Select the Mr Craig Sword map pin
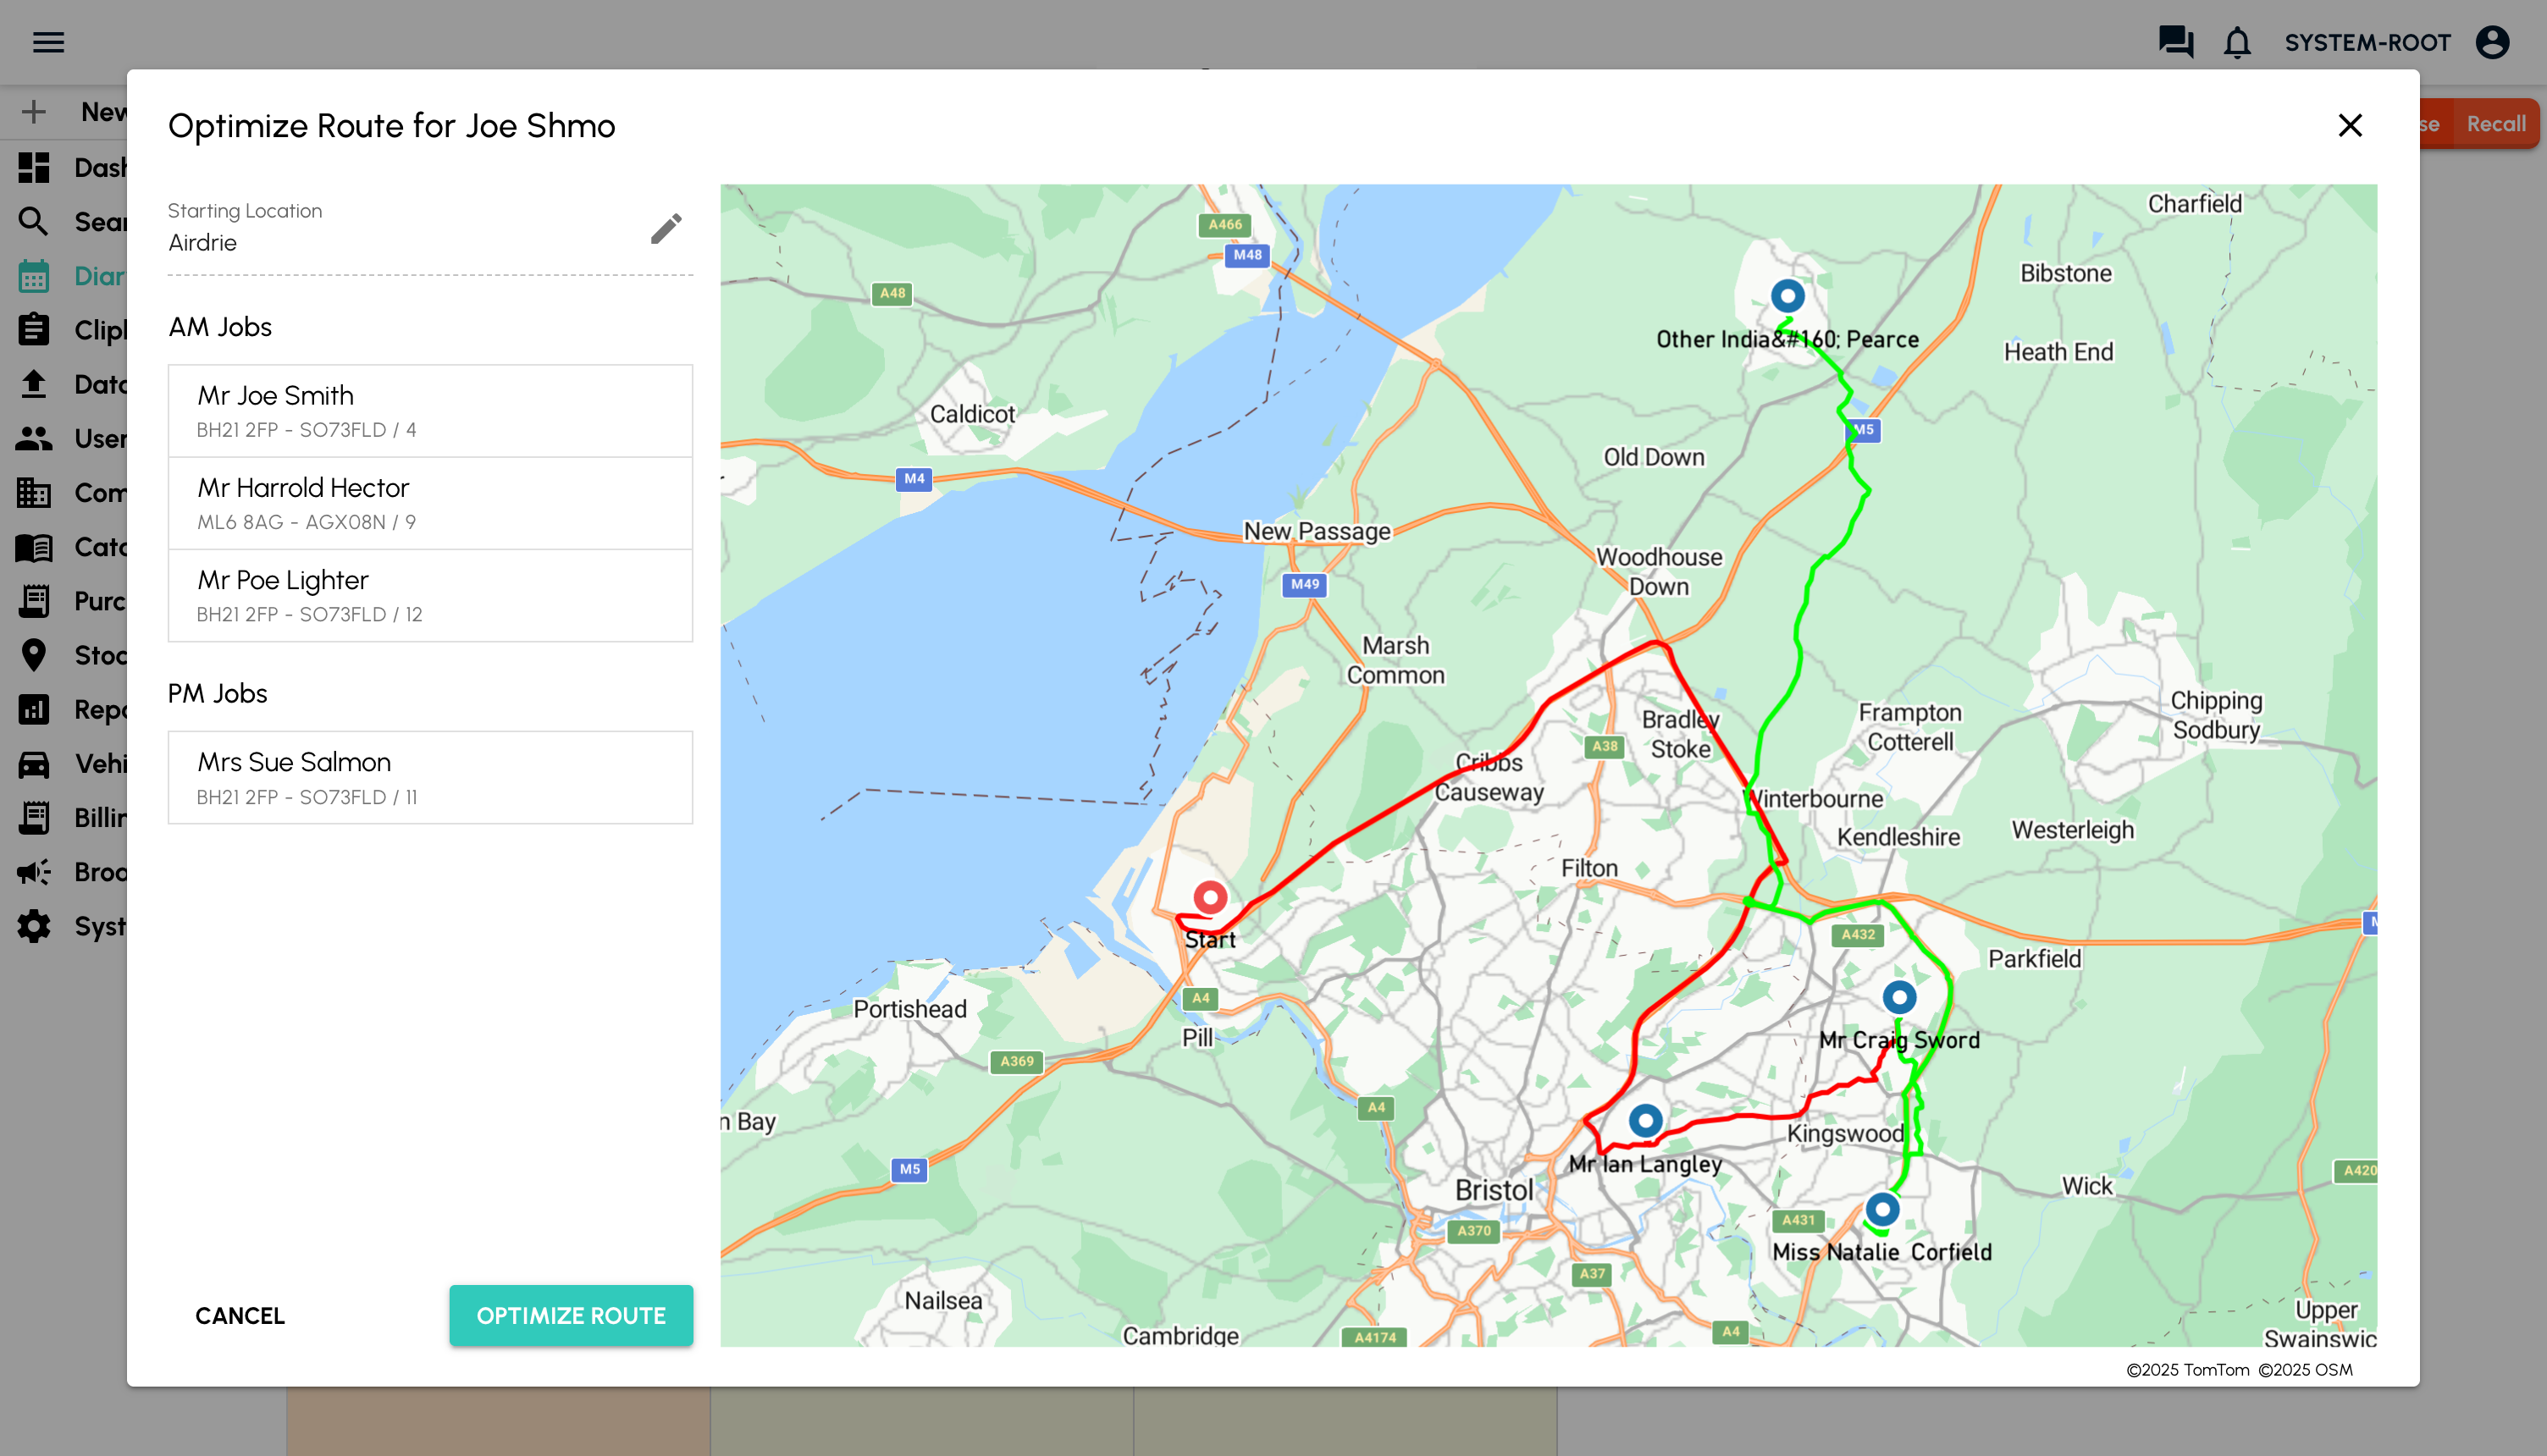 [1899, 997]
